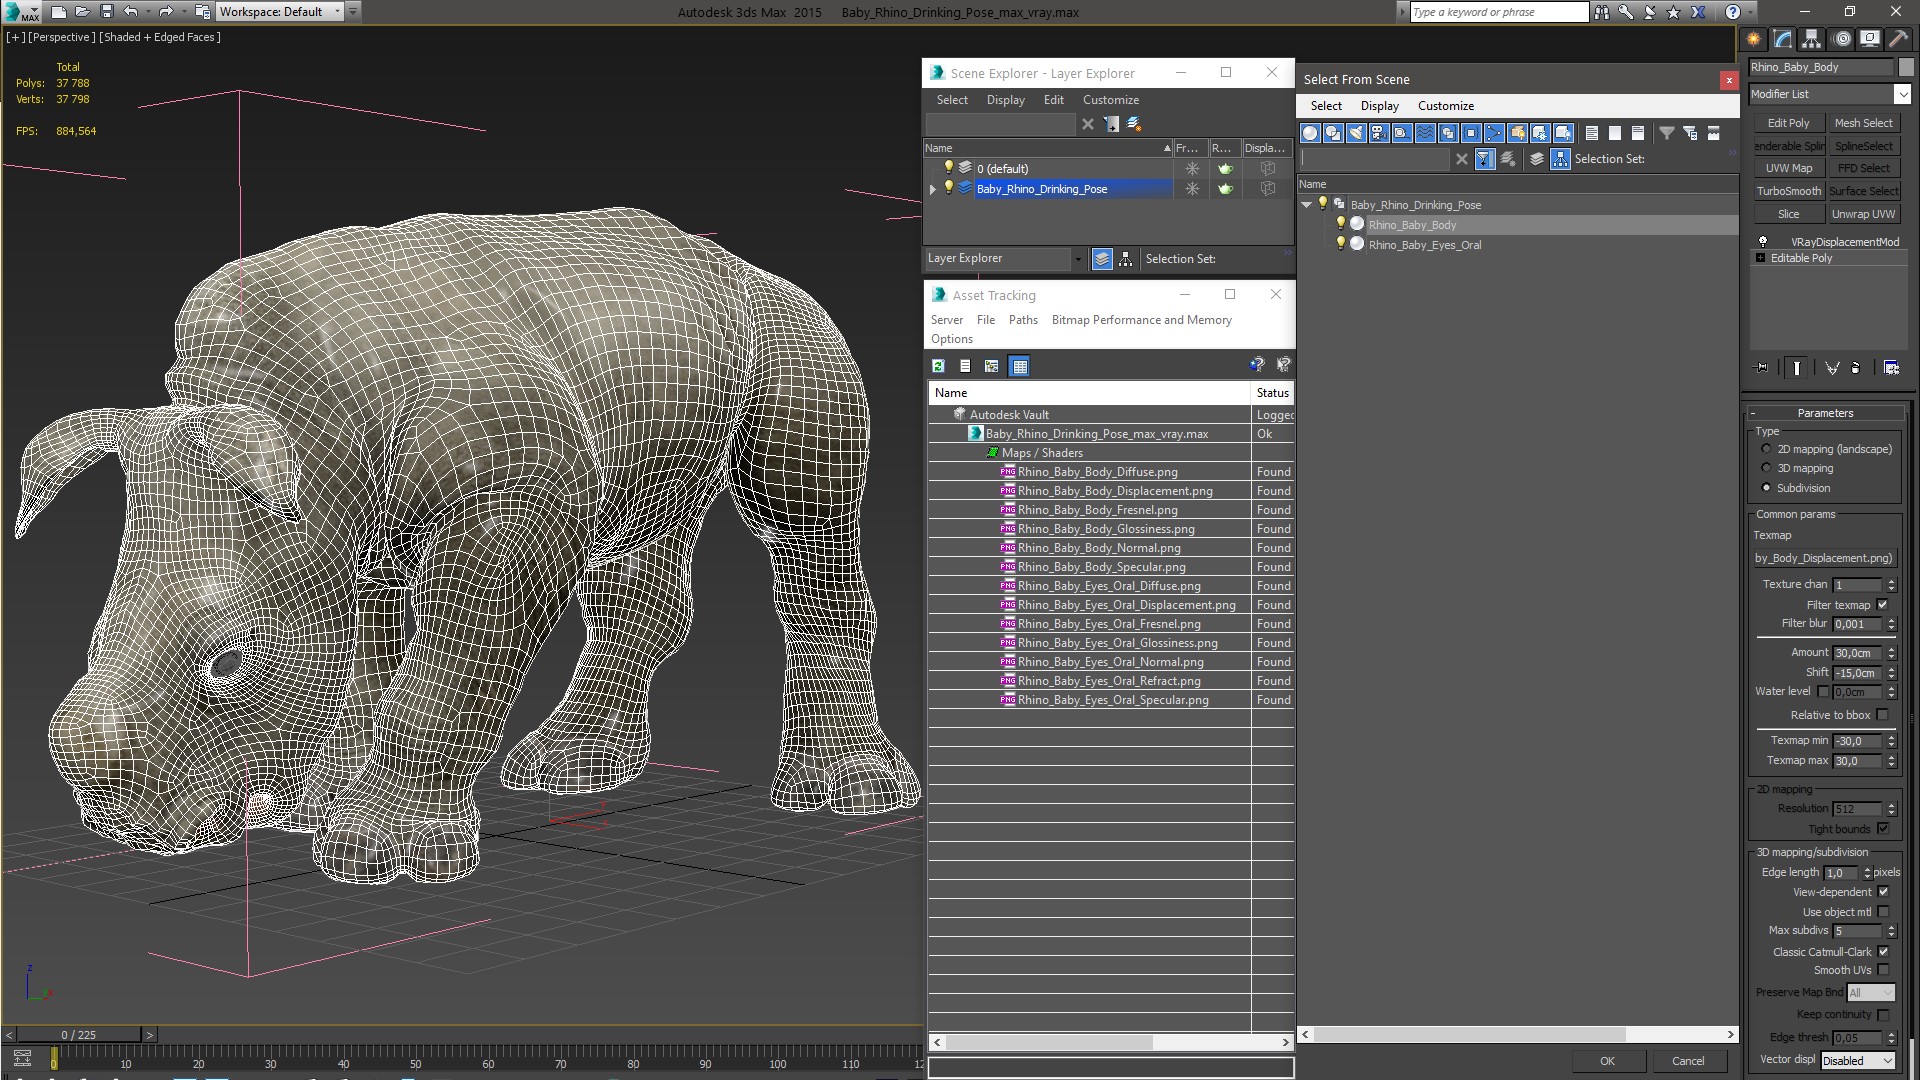Toggle Display Cameras filter in Select From Scene

coord(1379,133)
